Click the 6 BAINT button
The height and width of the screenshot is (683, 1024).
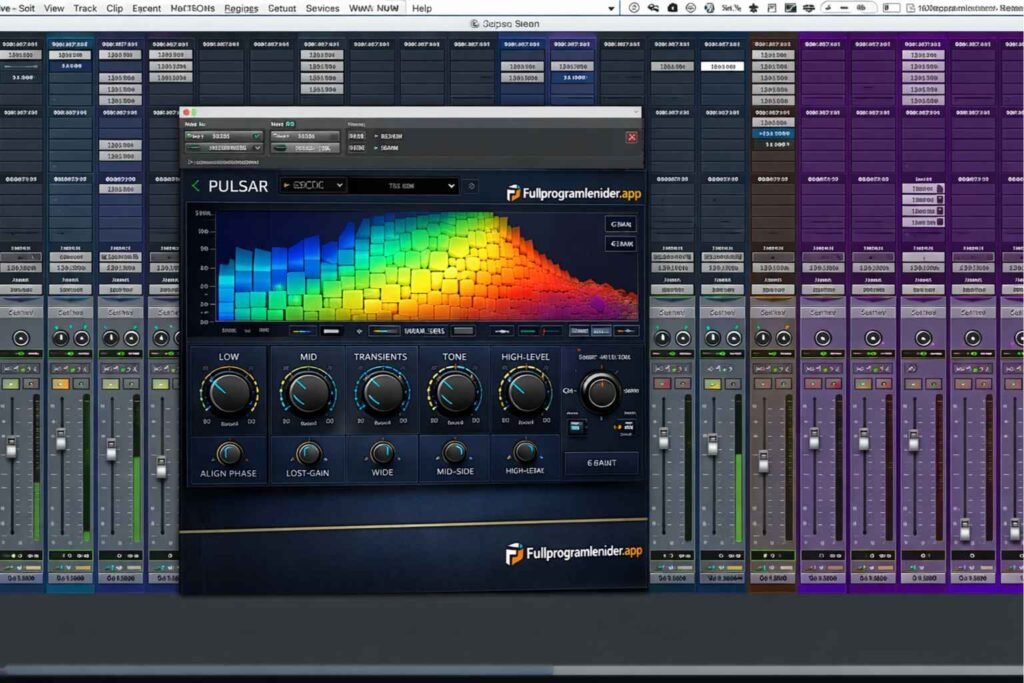click(601, 463)
